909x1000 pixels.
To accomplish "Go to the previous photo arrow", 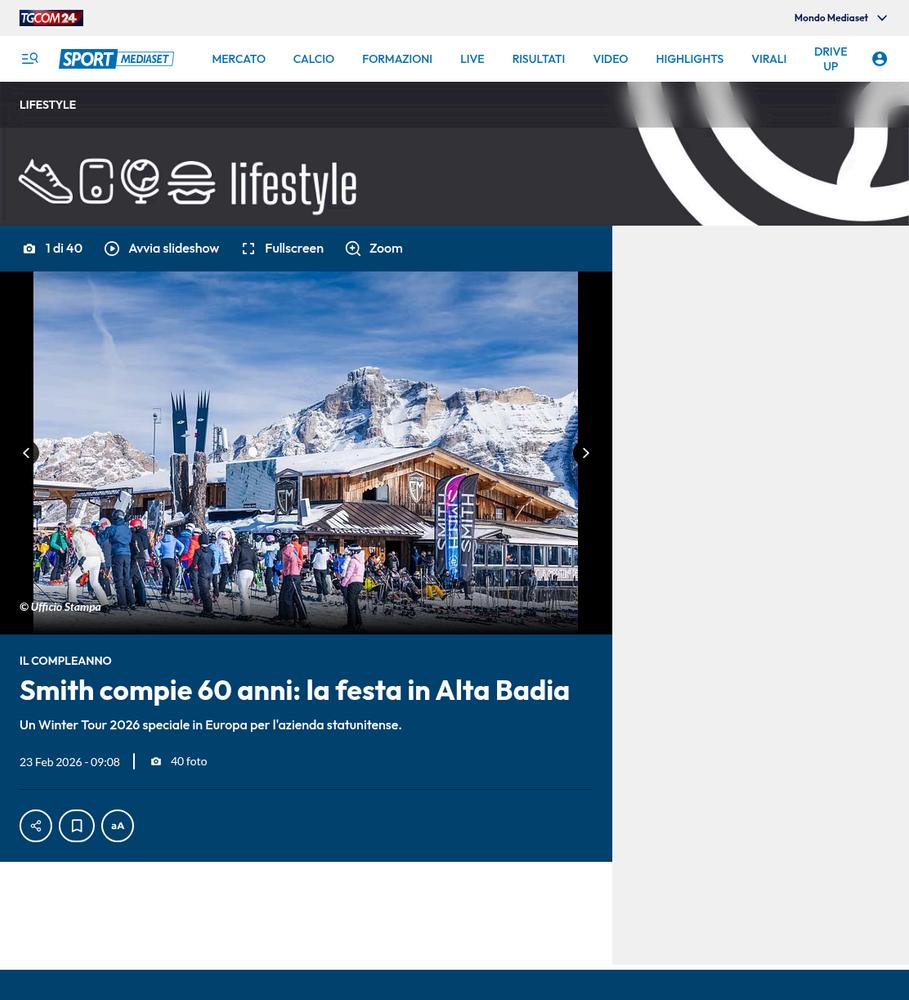I will (x=26, y=453).
